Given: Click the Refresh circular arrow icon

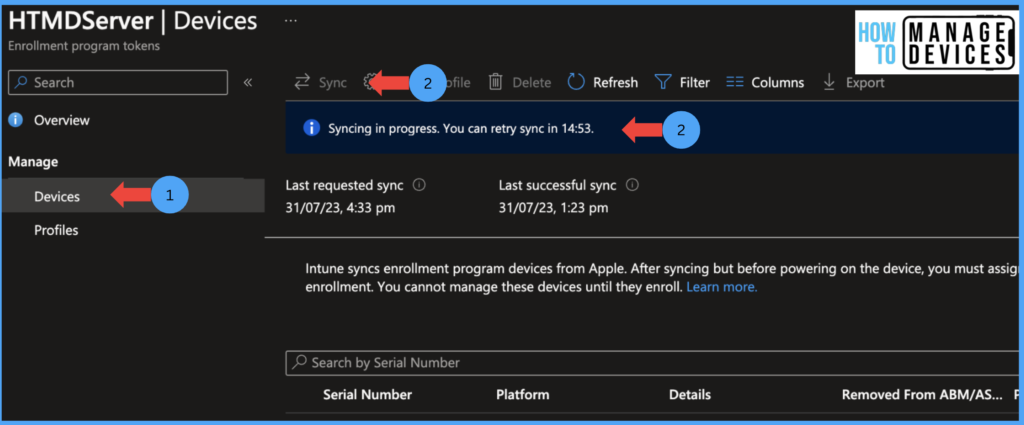Looking at the screenshot, I should (575, 82).
